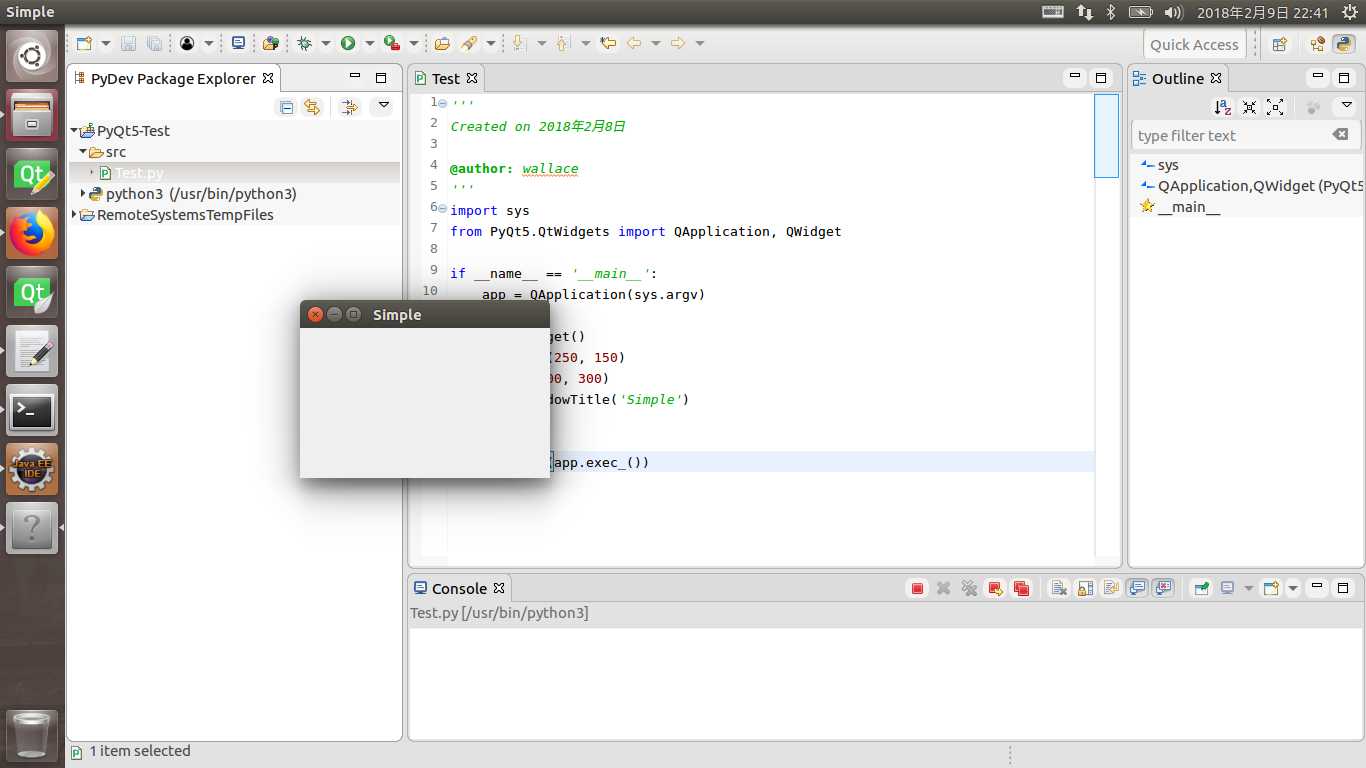Collapse the src folder node
Viewport: 1366px width, 768px height.
coord(83,152)
